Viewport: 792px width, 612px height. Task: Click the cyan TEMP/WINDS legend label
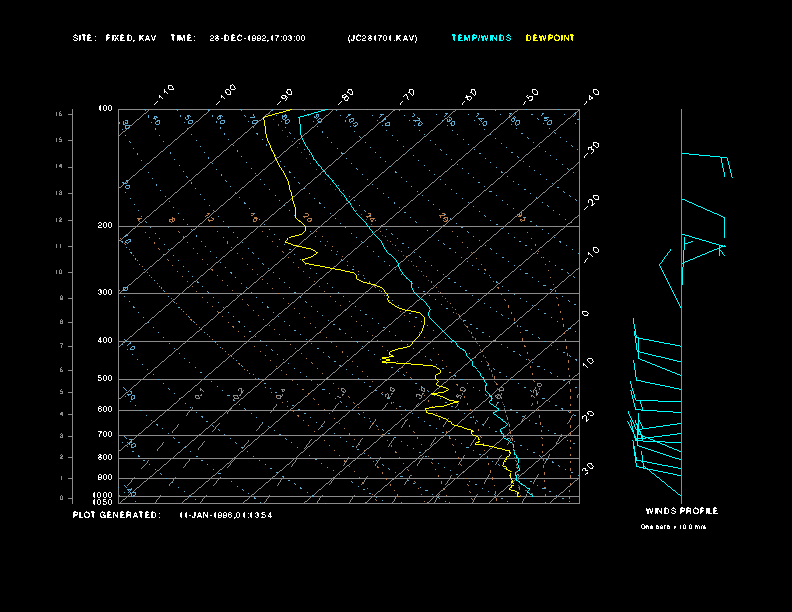pos(480,38)
